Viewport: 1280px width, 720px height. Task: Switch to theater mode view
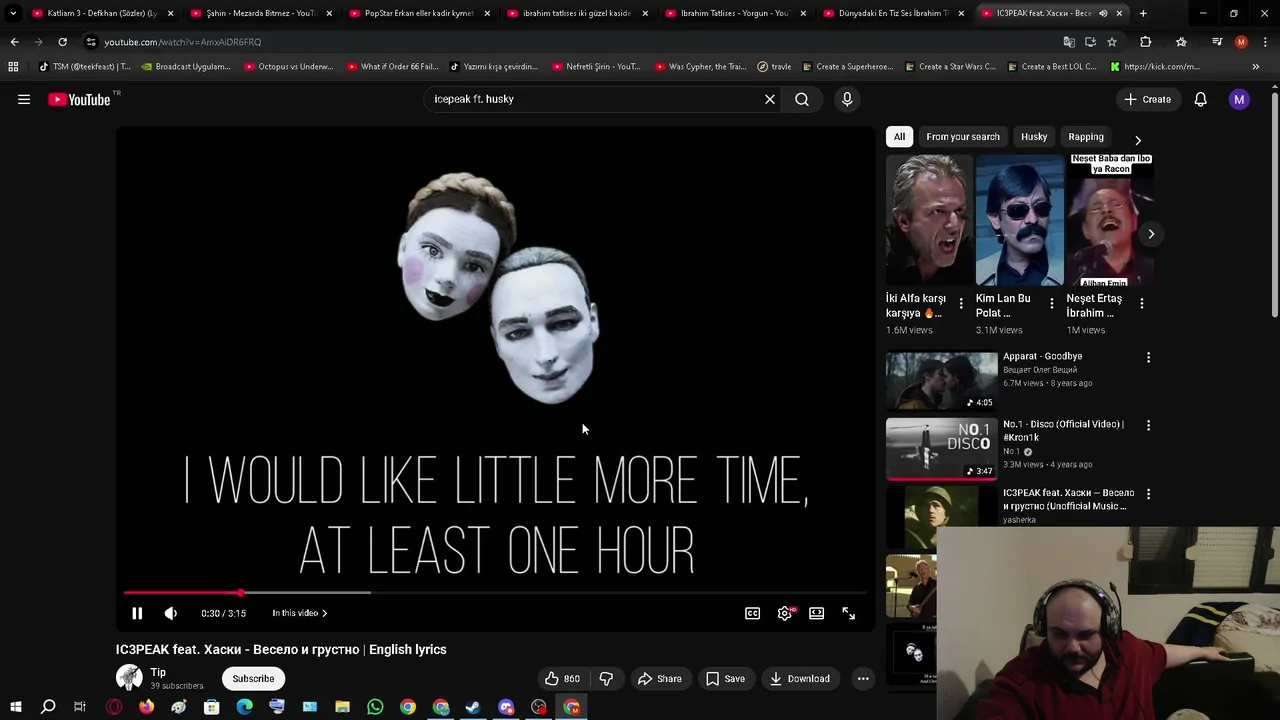coord(817,613)
